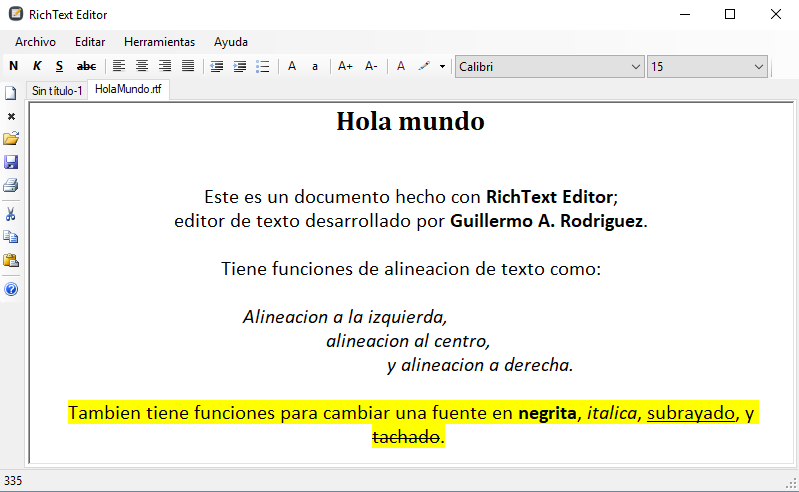Image resolution: width=799 pixels, height=492 pixels.
Task: Click the bold word negrita
Action: pos(547,413)
